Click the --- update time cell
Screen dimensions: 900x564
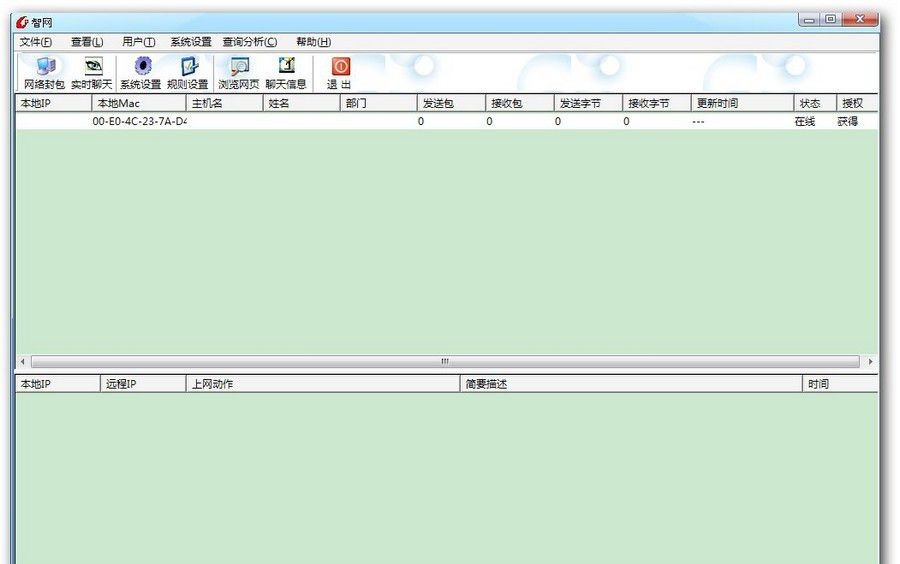pos(698,122)
